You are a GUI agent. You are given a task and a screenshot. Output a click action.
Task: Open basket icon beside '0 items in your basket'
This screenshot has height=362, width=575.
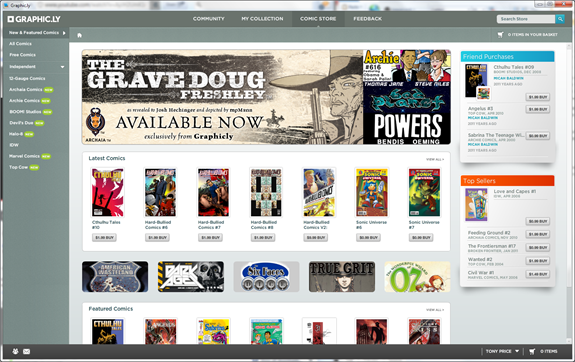(x=500, y=34)
